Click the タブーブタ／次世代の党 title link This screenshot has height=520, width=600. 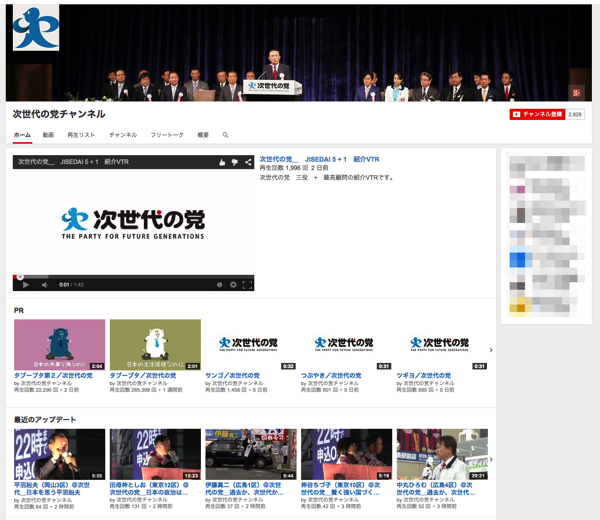[x=143, y=375]
